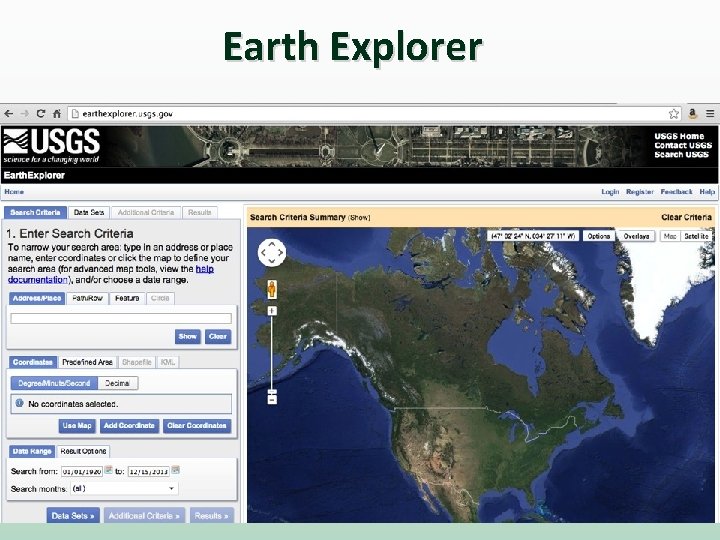Screen dimensions: 720x540
Task: Select the Date Range tab
Action: [32, 451]
